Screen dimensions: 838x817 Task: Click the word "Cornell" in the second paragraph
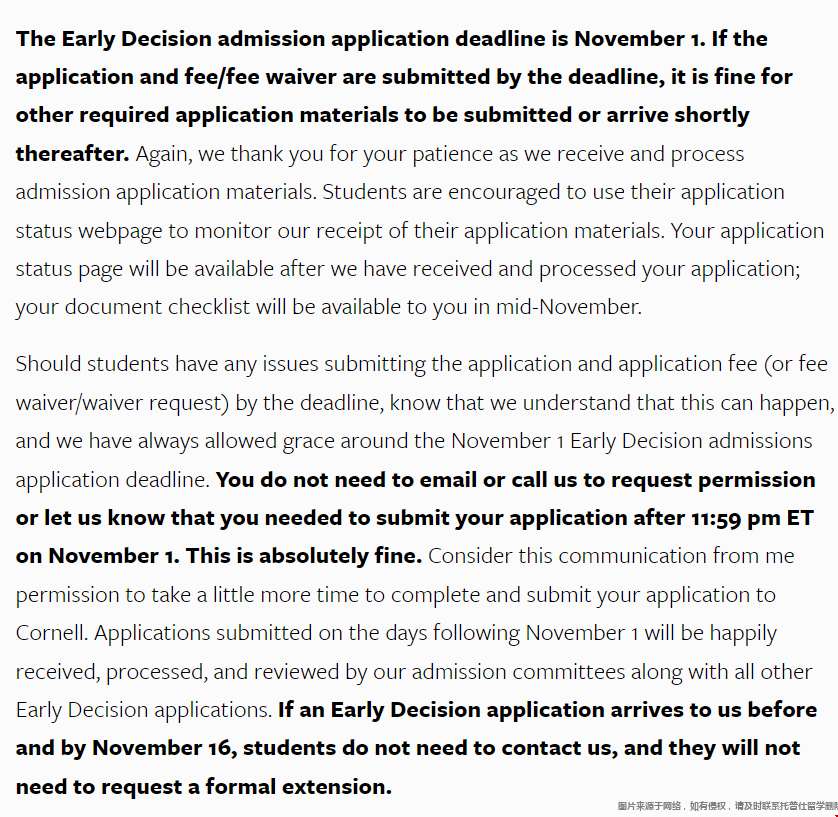point(50,633)
